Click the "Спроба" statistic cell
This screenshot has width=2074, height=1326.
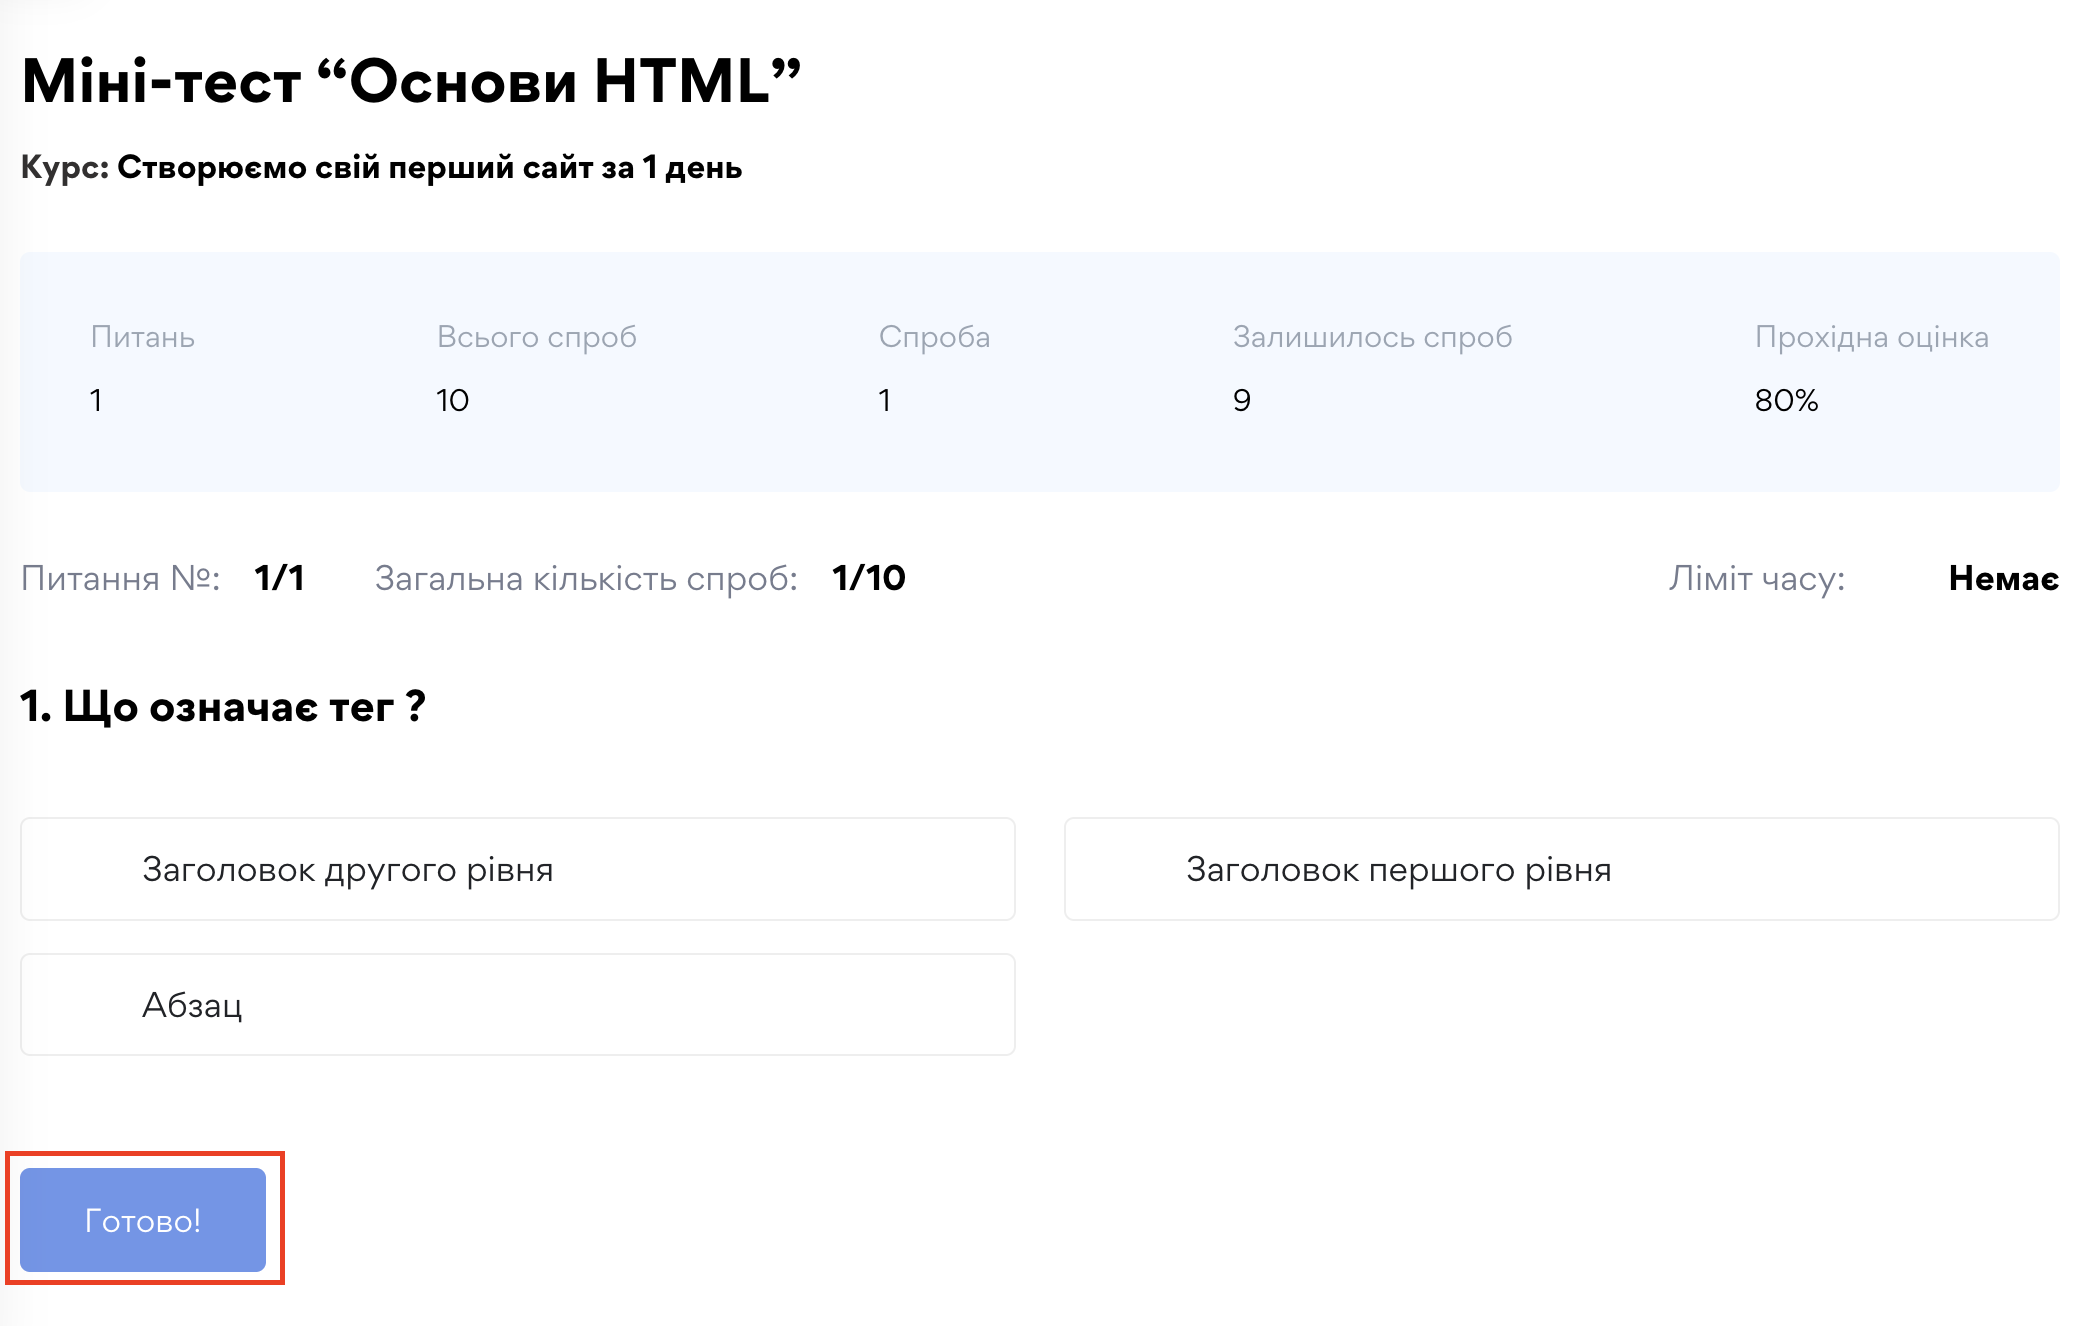(884, 399)
